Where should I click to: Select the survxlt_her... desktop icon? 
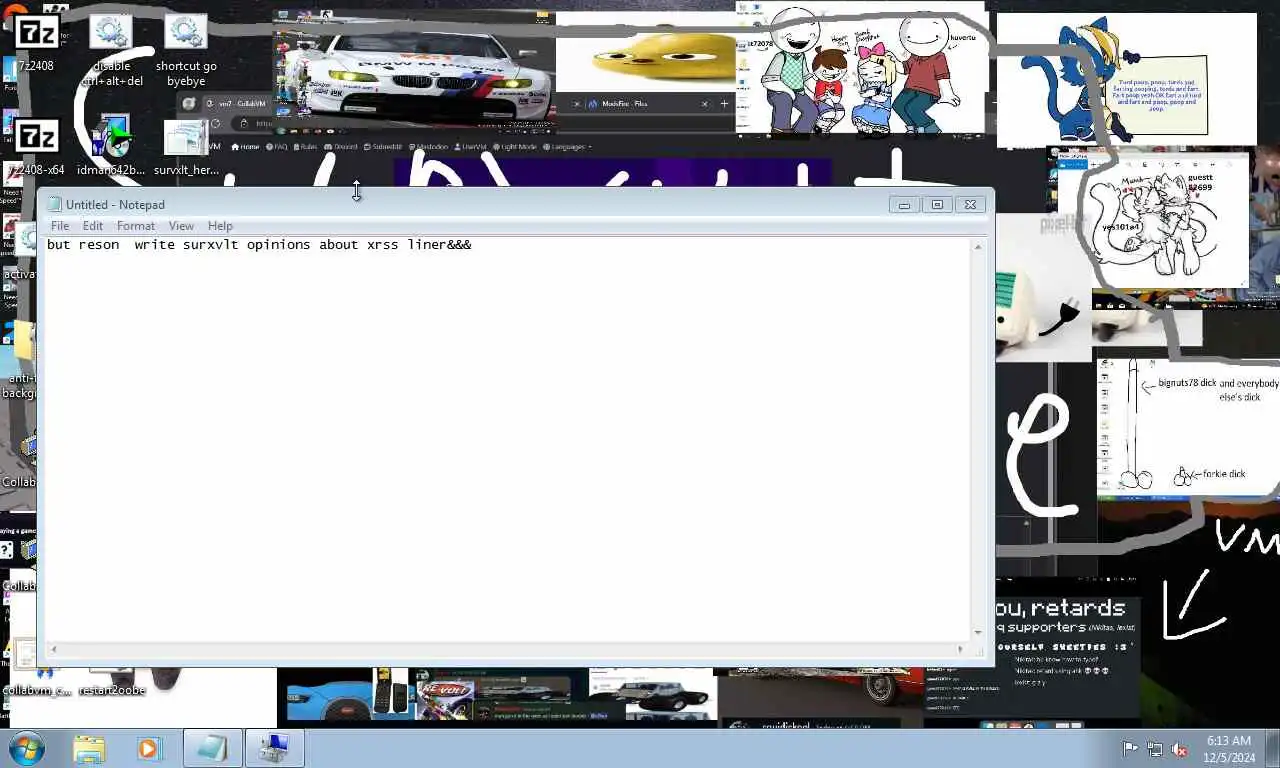pos(186,147)
